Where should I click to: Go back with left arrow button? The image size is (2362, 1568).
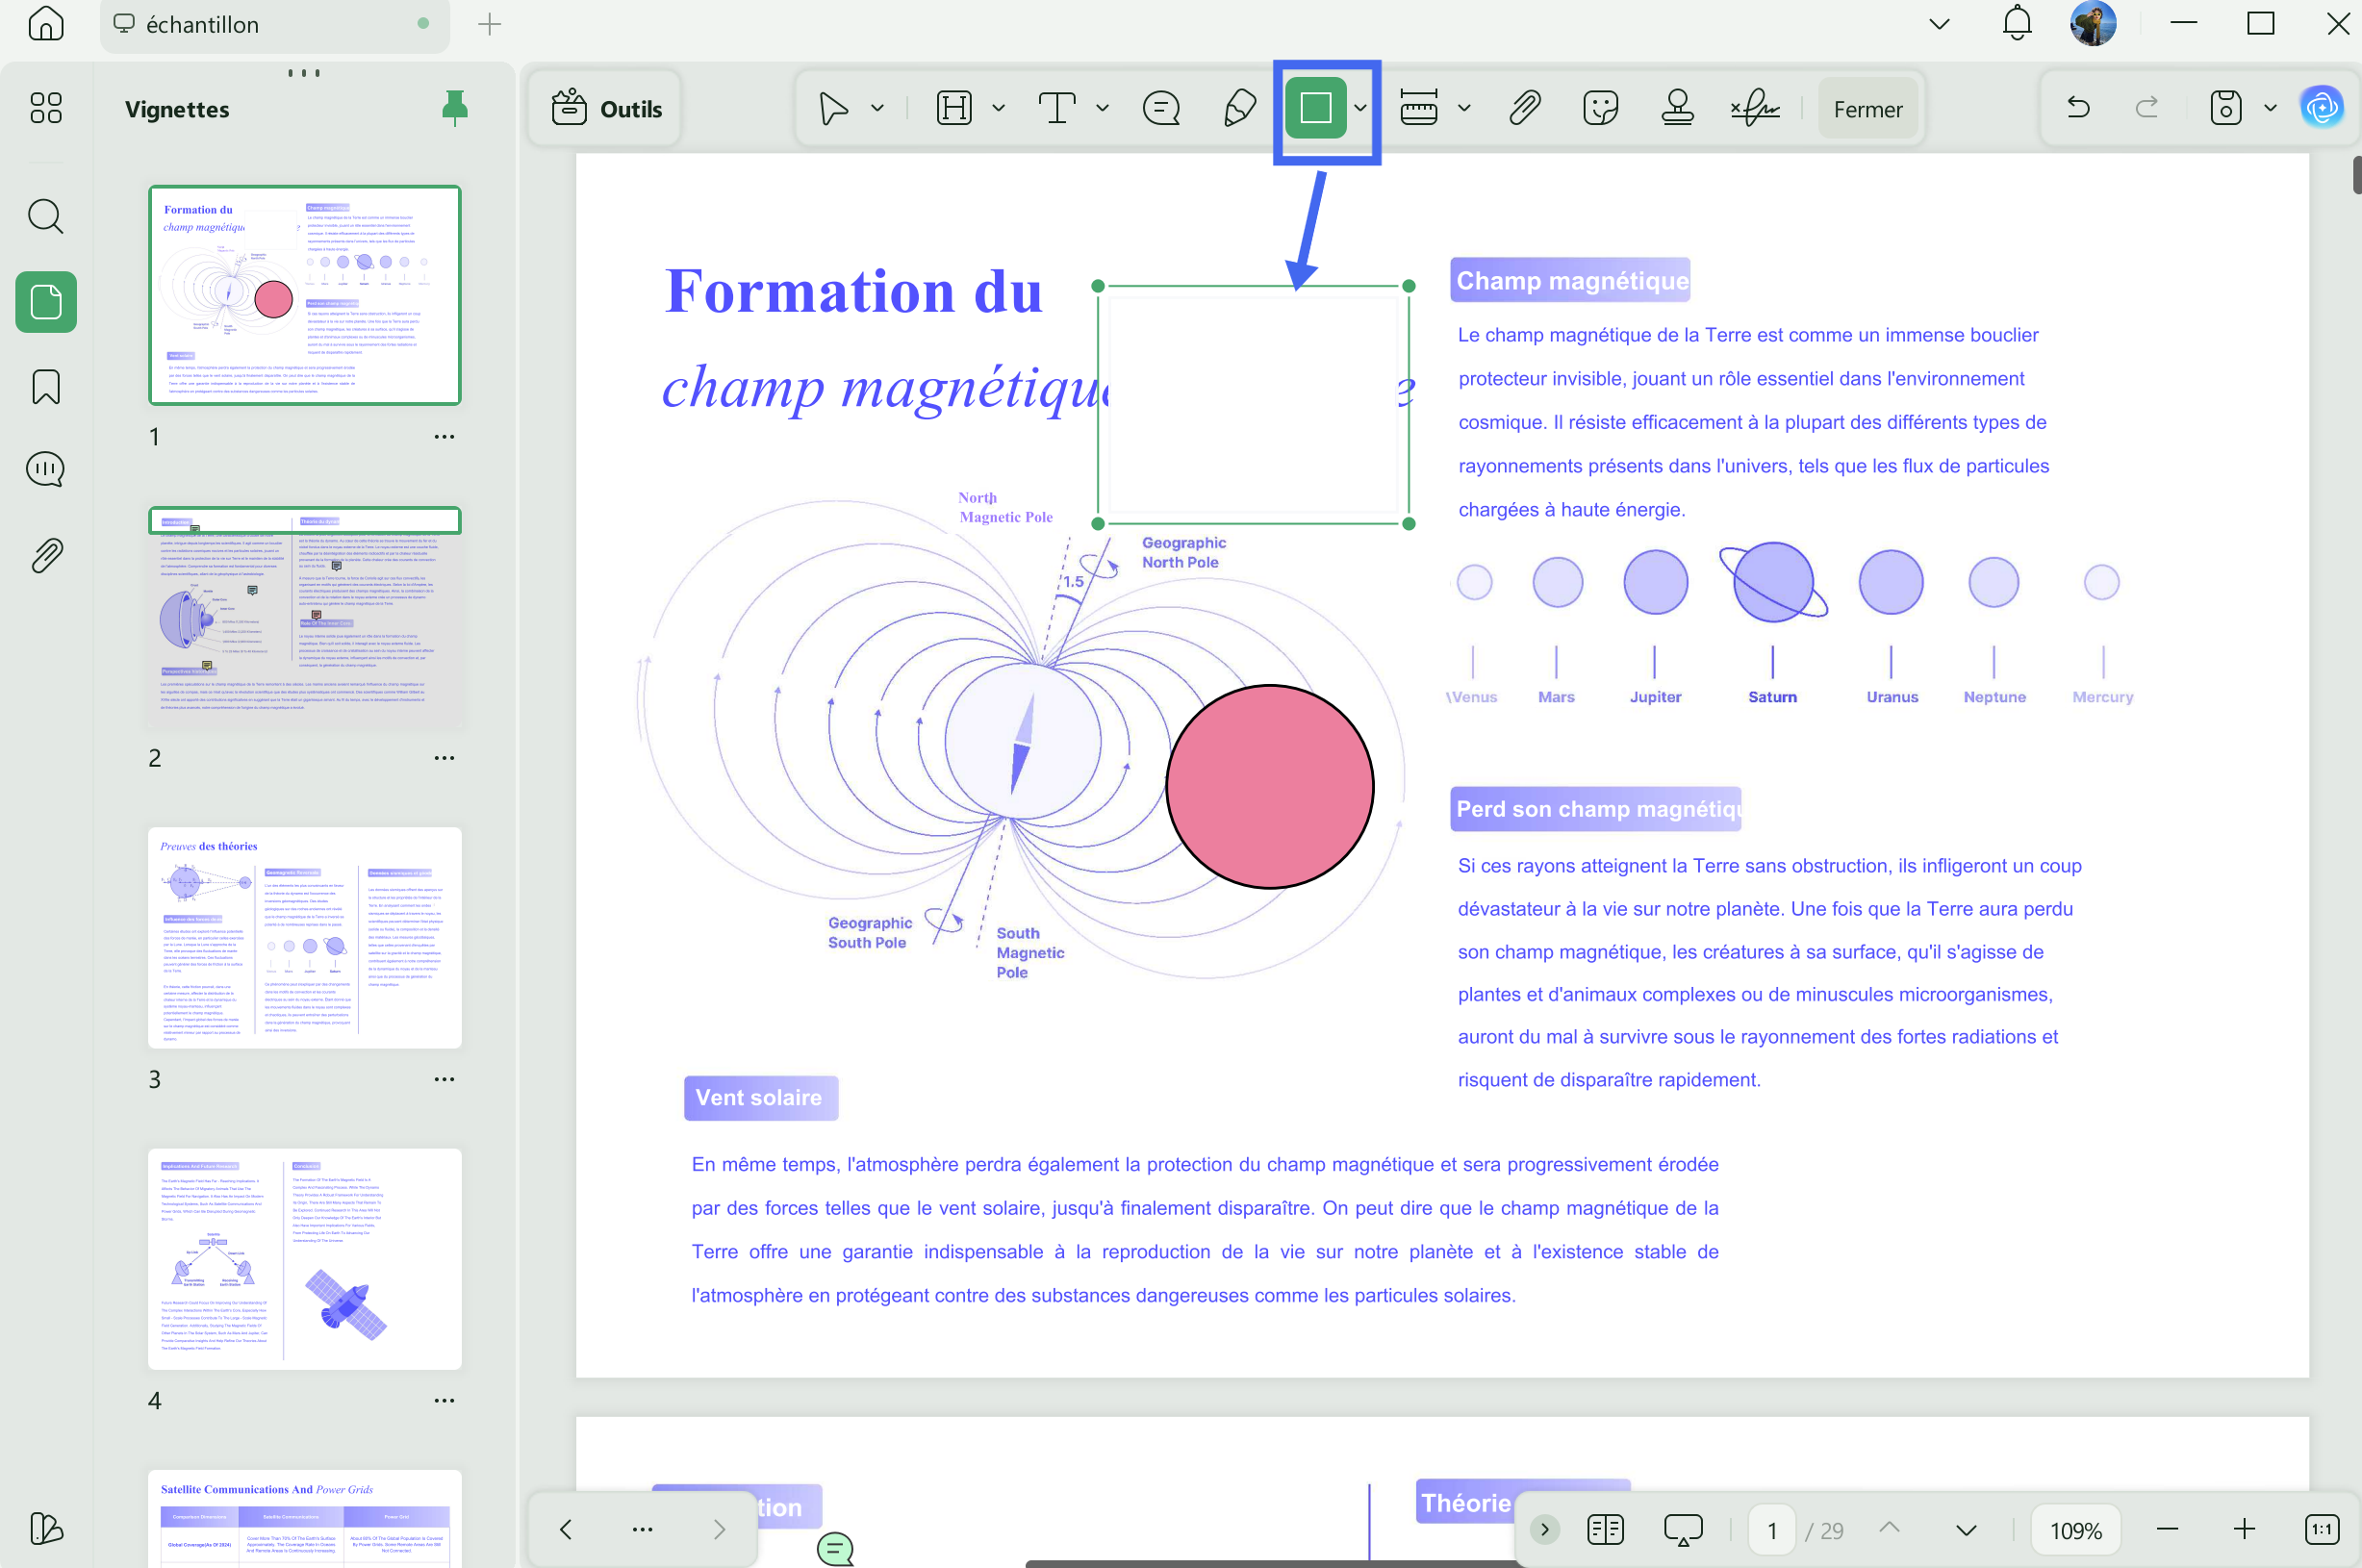(566, 1529)
